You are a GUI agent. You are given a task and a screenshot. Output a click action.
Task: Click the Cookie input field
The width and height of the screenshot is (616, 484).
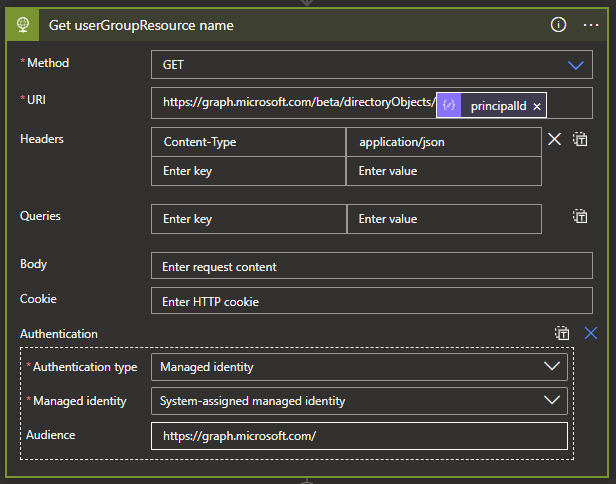359,300
